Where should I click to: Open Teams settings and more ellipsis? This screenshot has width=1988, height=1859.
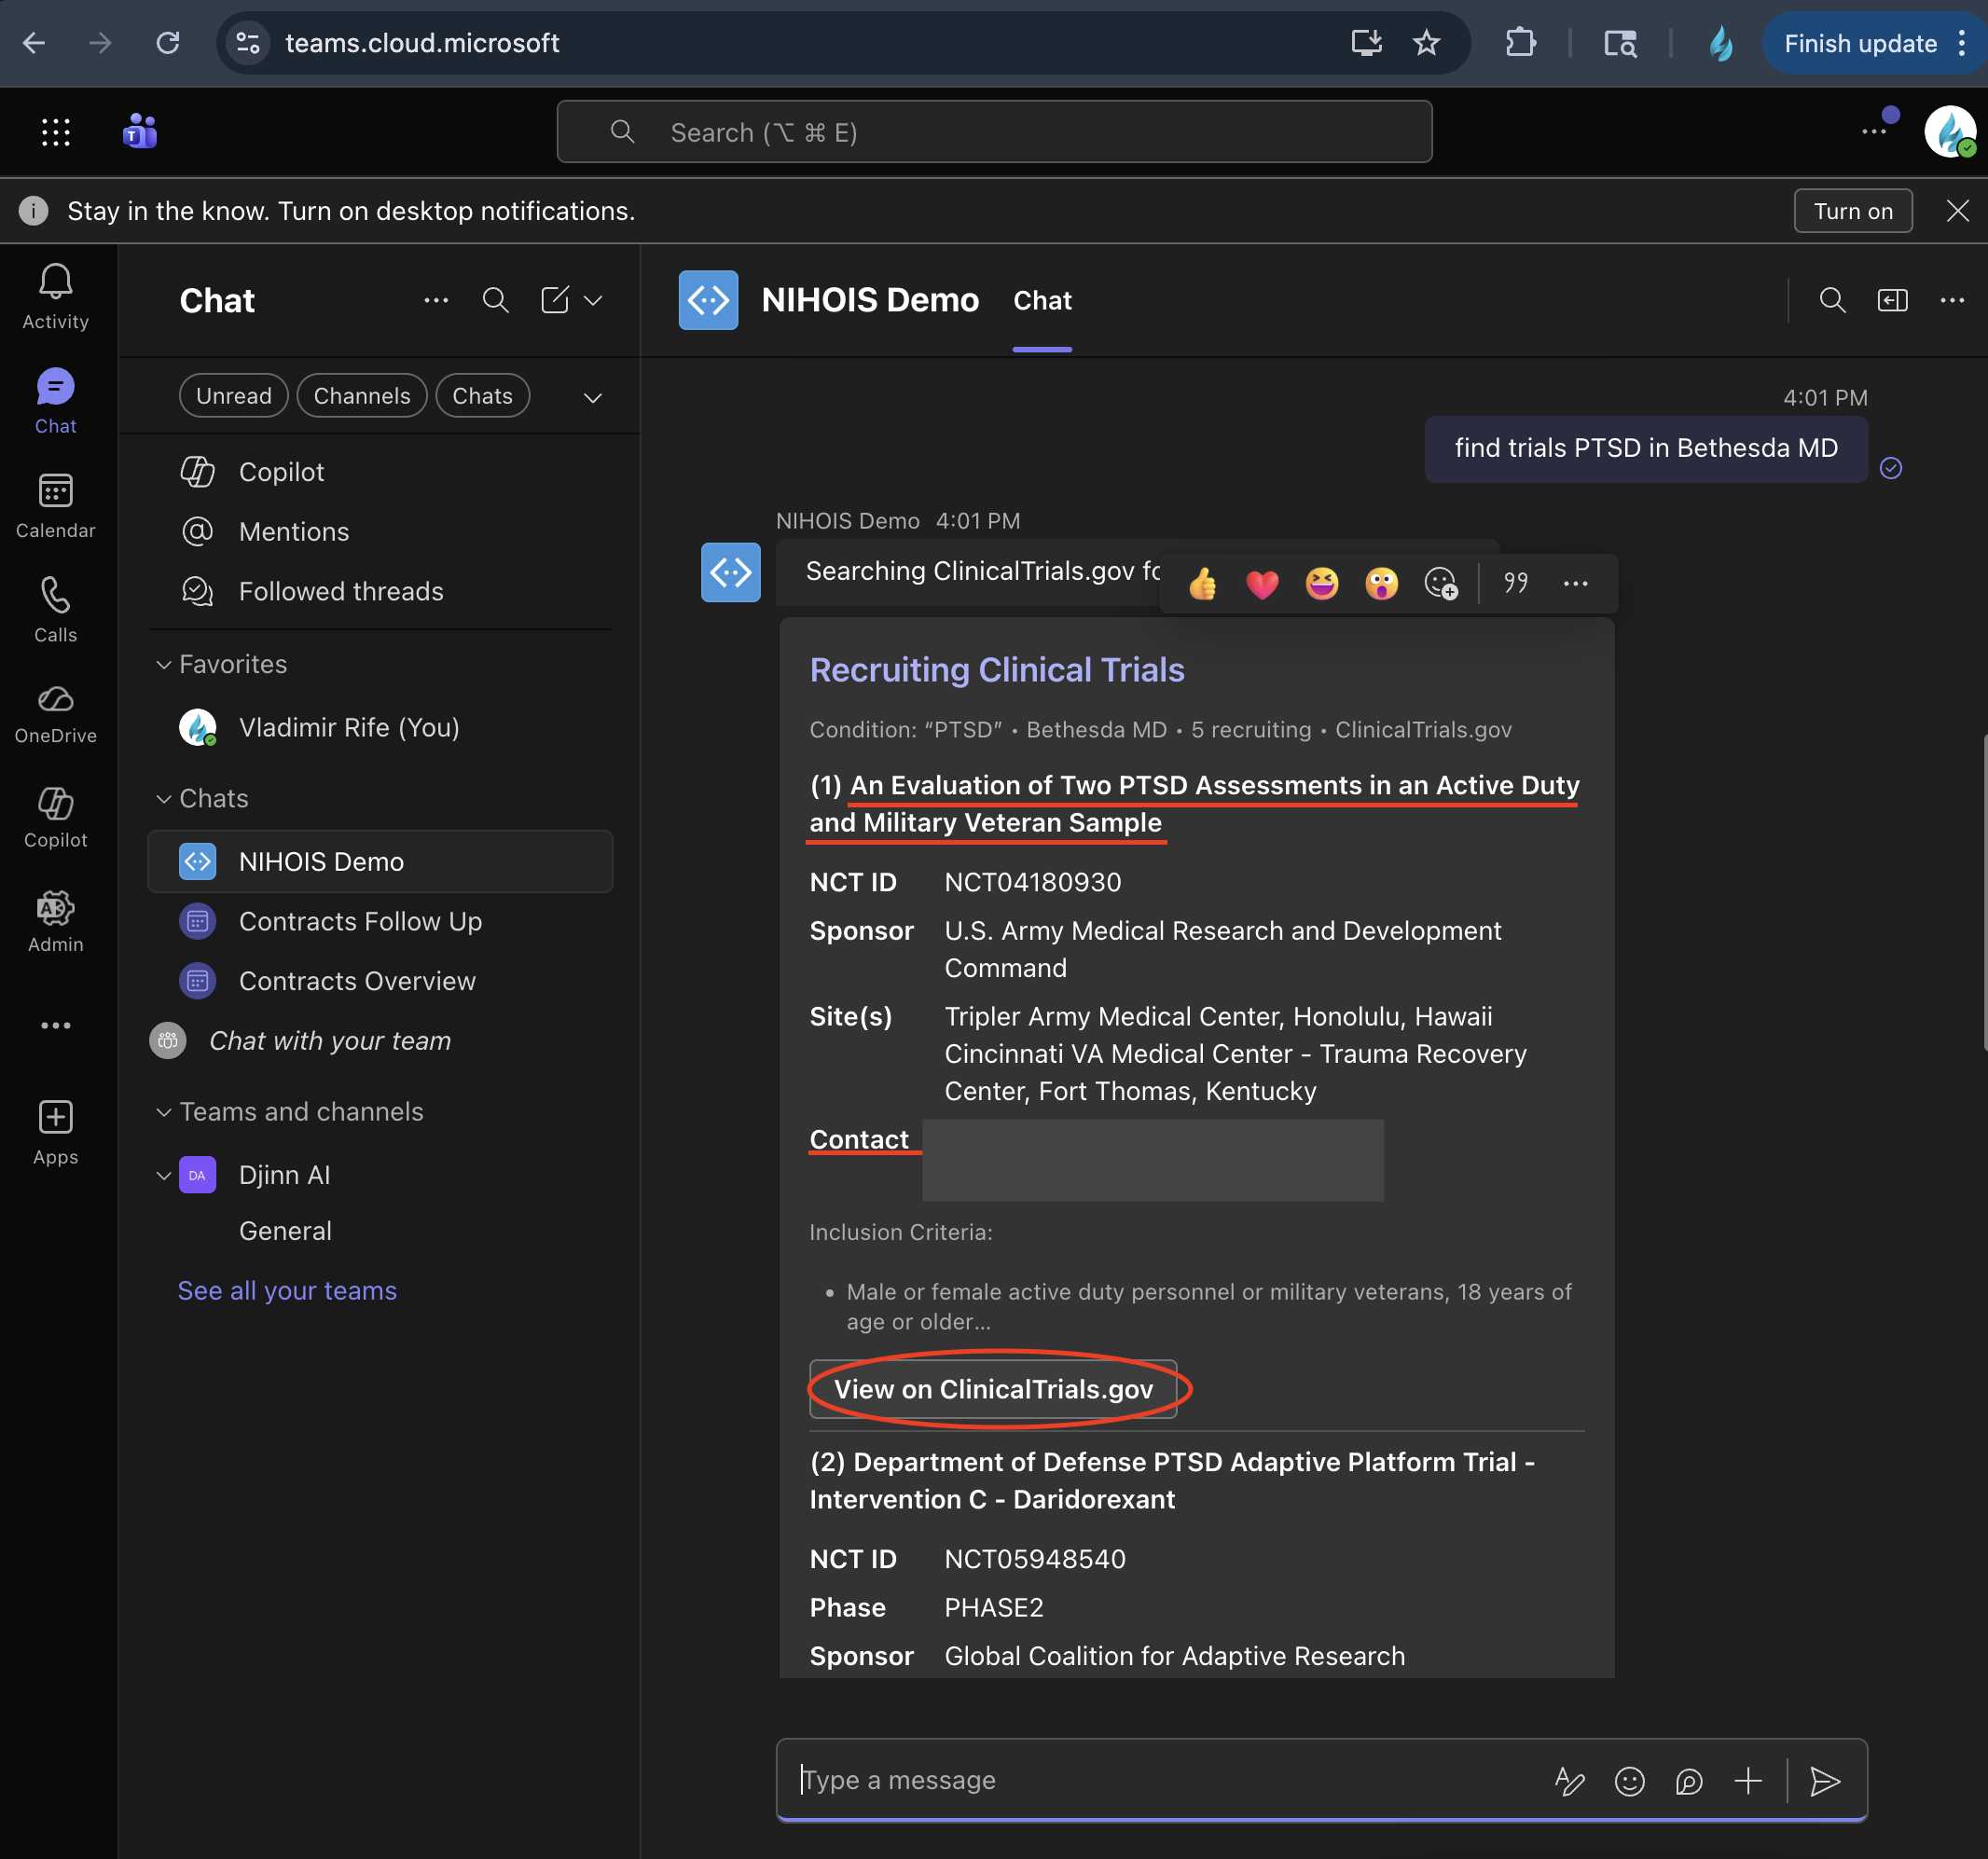point(1873,131)
